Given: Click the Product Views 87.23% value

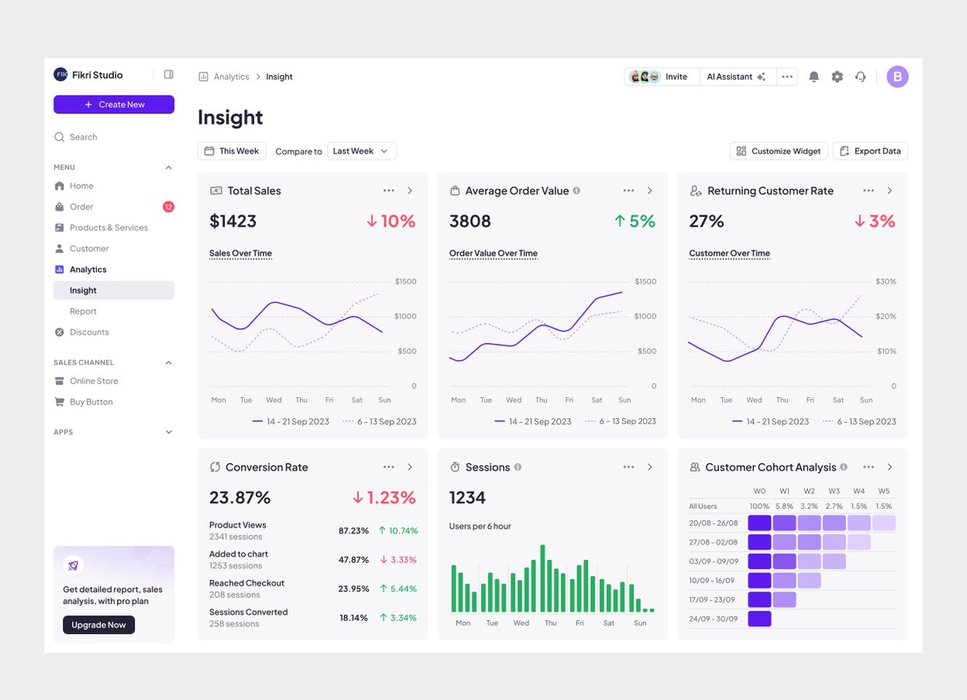Looking at the screenshot, I should (353, 530).
